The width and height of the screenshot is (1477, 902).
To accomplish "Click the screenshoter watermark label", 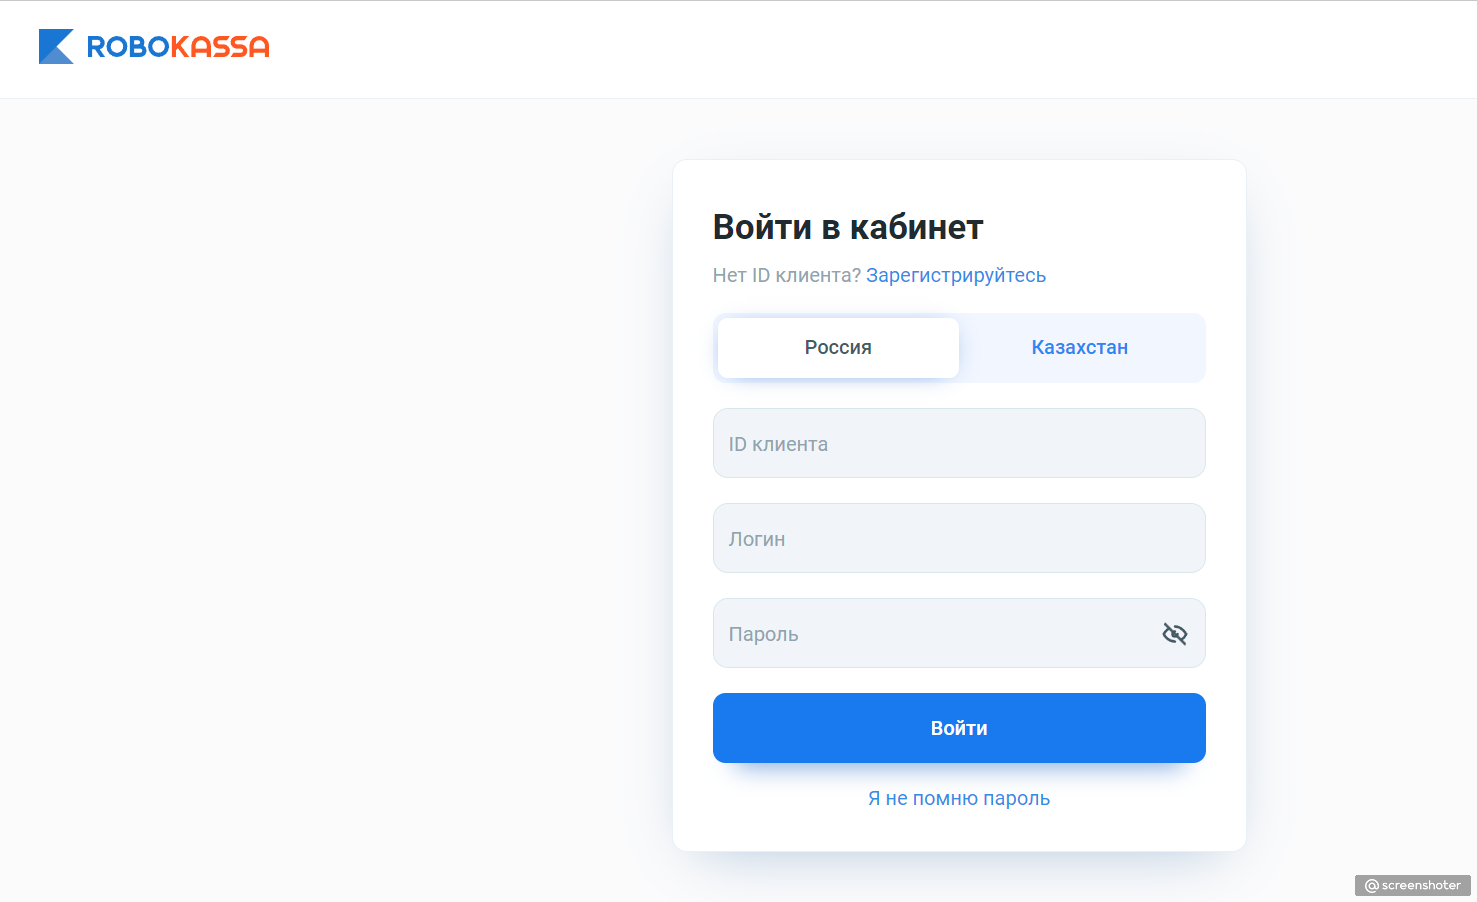I will click(1413, 885).
